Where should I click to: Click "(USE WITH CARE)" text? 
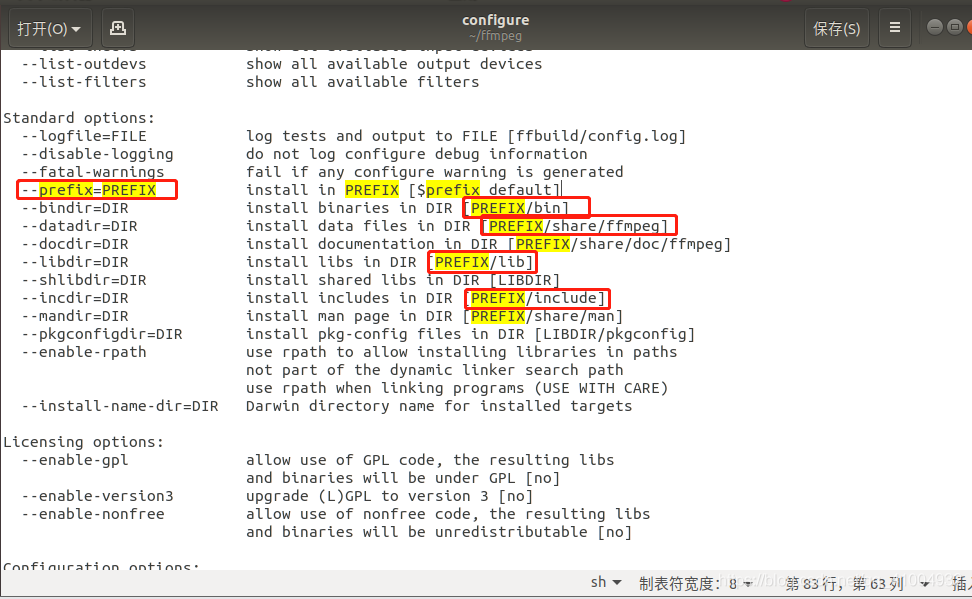[601, 388]
